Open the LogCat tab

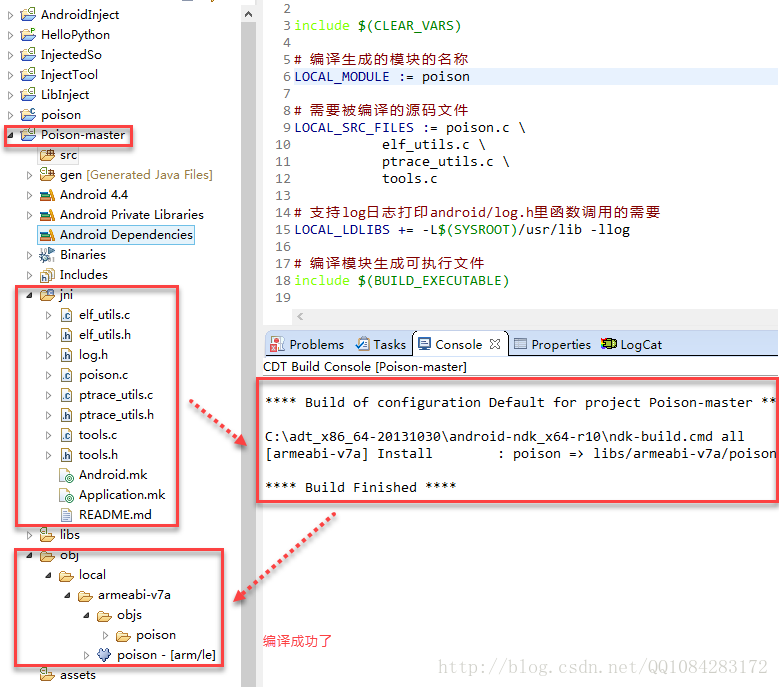(x=631, y=344)
